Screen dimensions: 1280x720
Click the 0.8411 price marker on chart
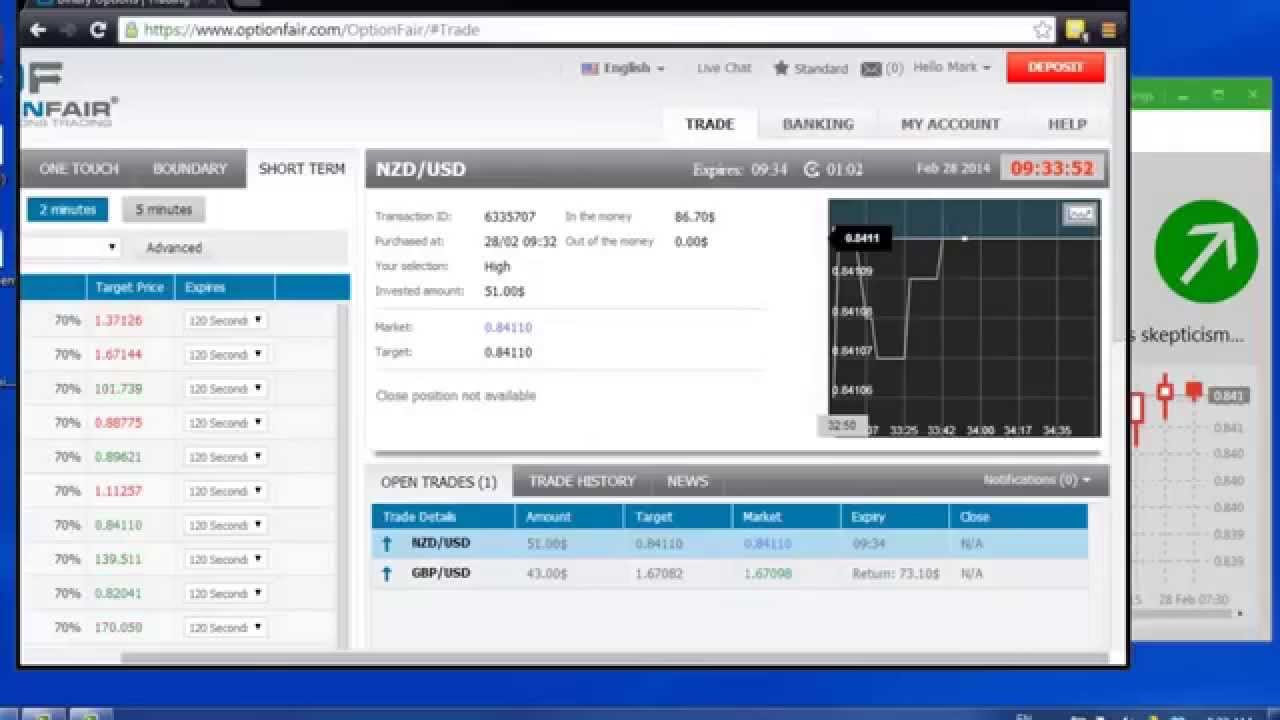[x=862, y=239]
